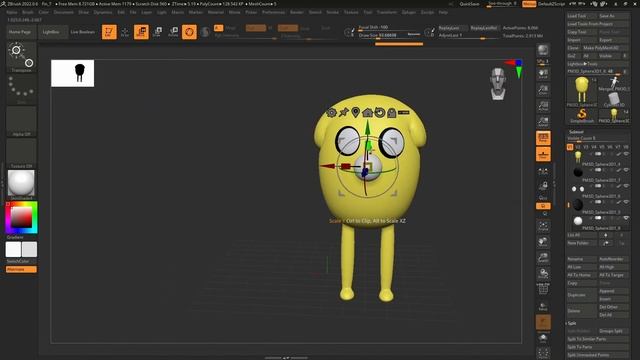640x360 pixels.
Task: Open Texture Off selector
Action: (21, 153)
